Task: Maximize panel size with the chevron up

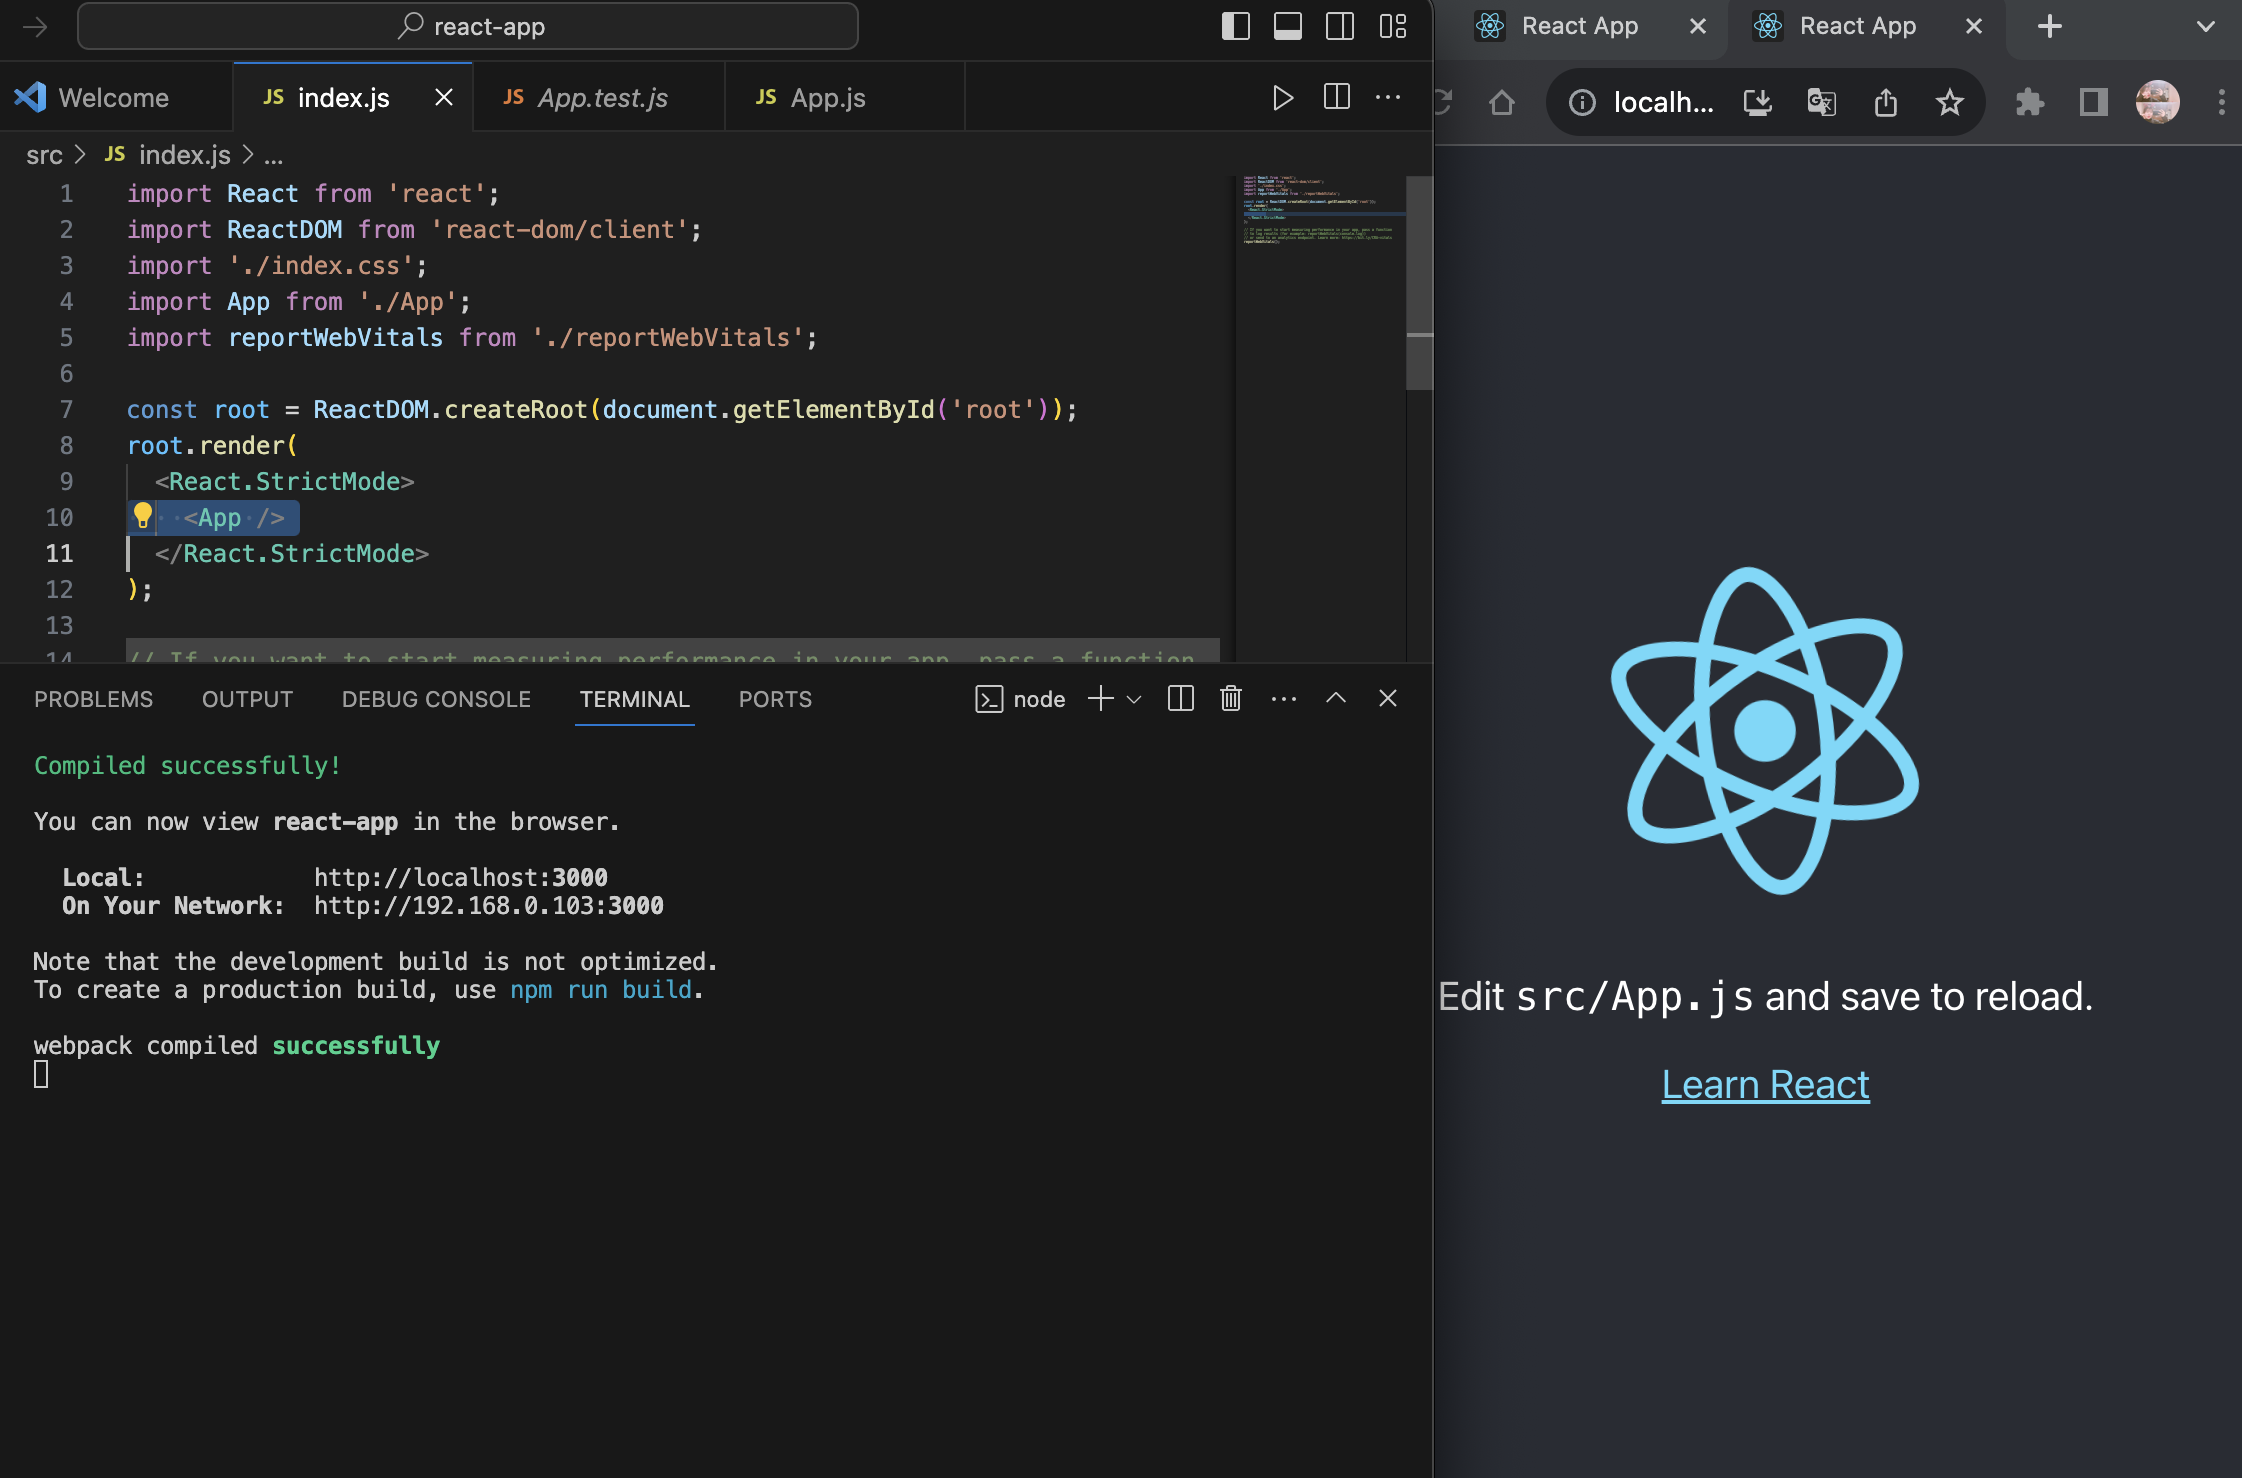Action: 1336,699
